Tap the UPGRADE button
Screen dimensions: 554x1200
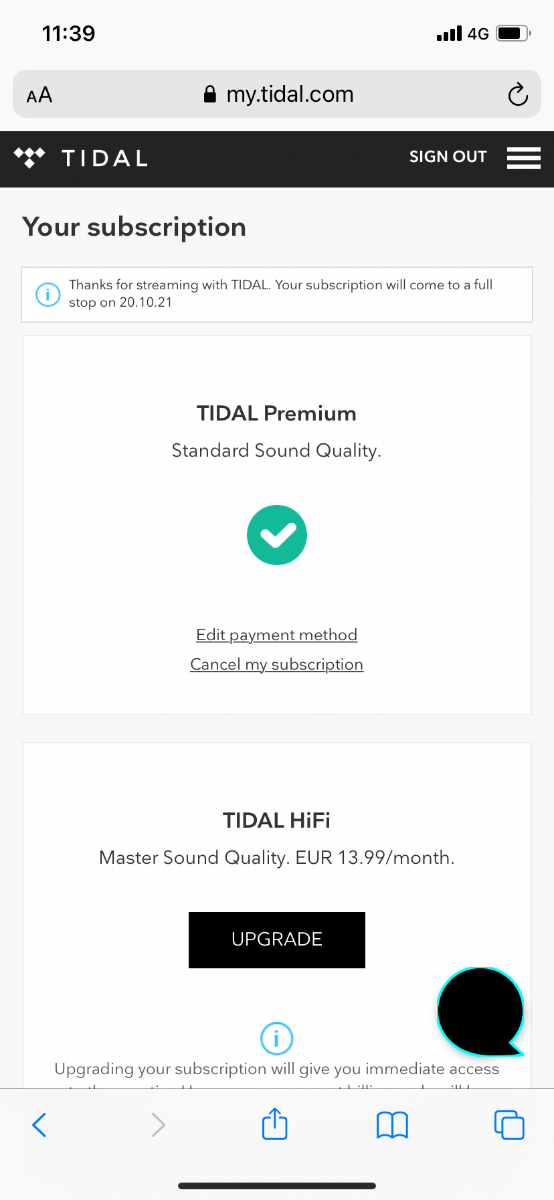277,939
